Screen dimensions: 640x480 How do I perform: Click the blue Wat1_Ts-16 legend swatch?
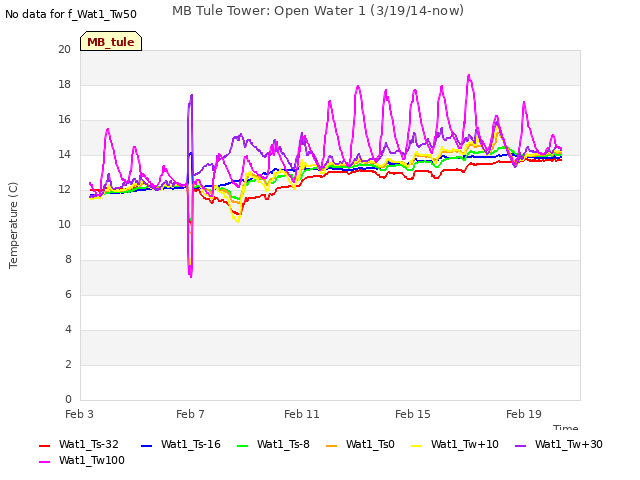click(146, 446)
